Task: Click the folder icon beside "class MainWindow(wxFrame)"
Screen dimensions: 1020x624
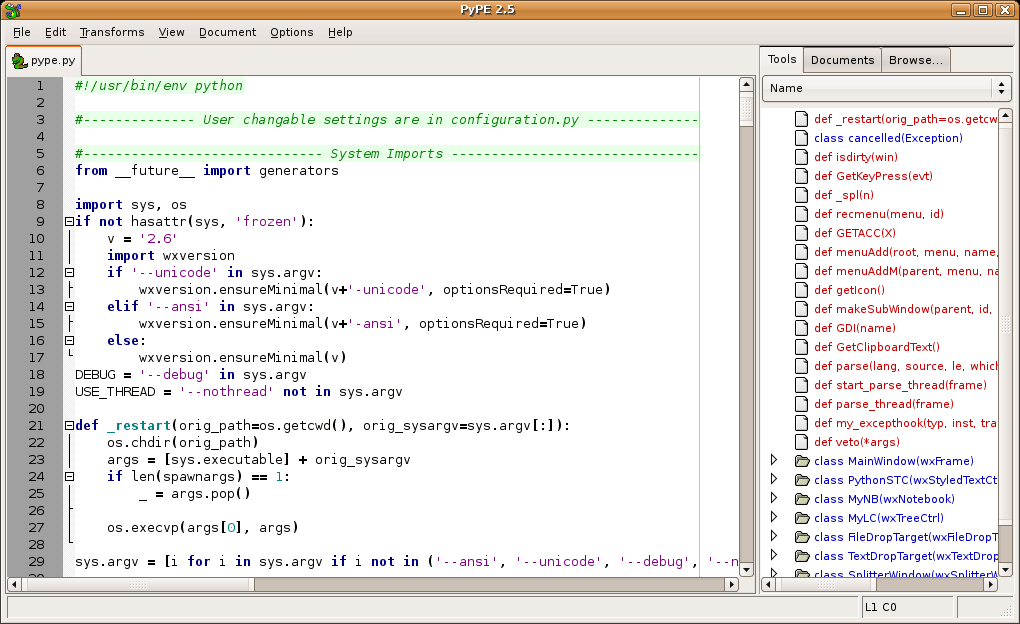Action: click(802, 461)
